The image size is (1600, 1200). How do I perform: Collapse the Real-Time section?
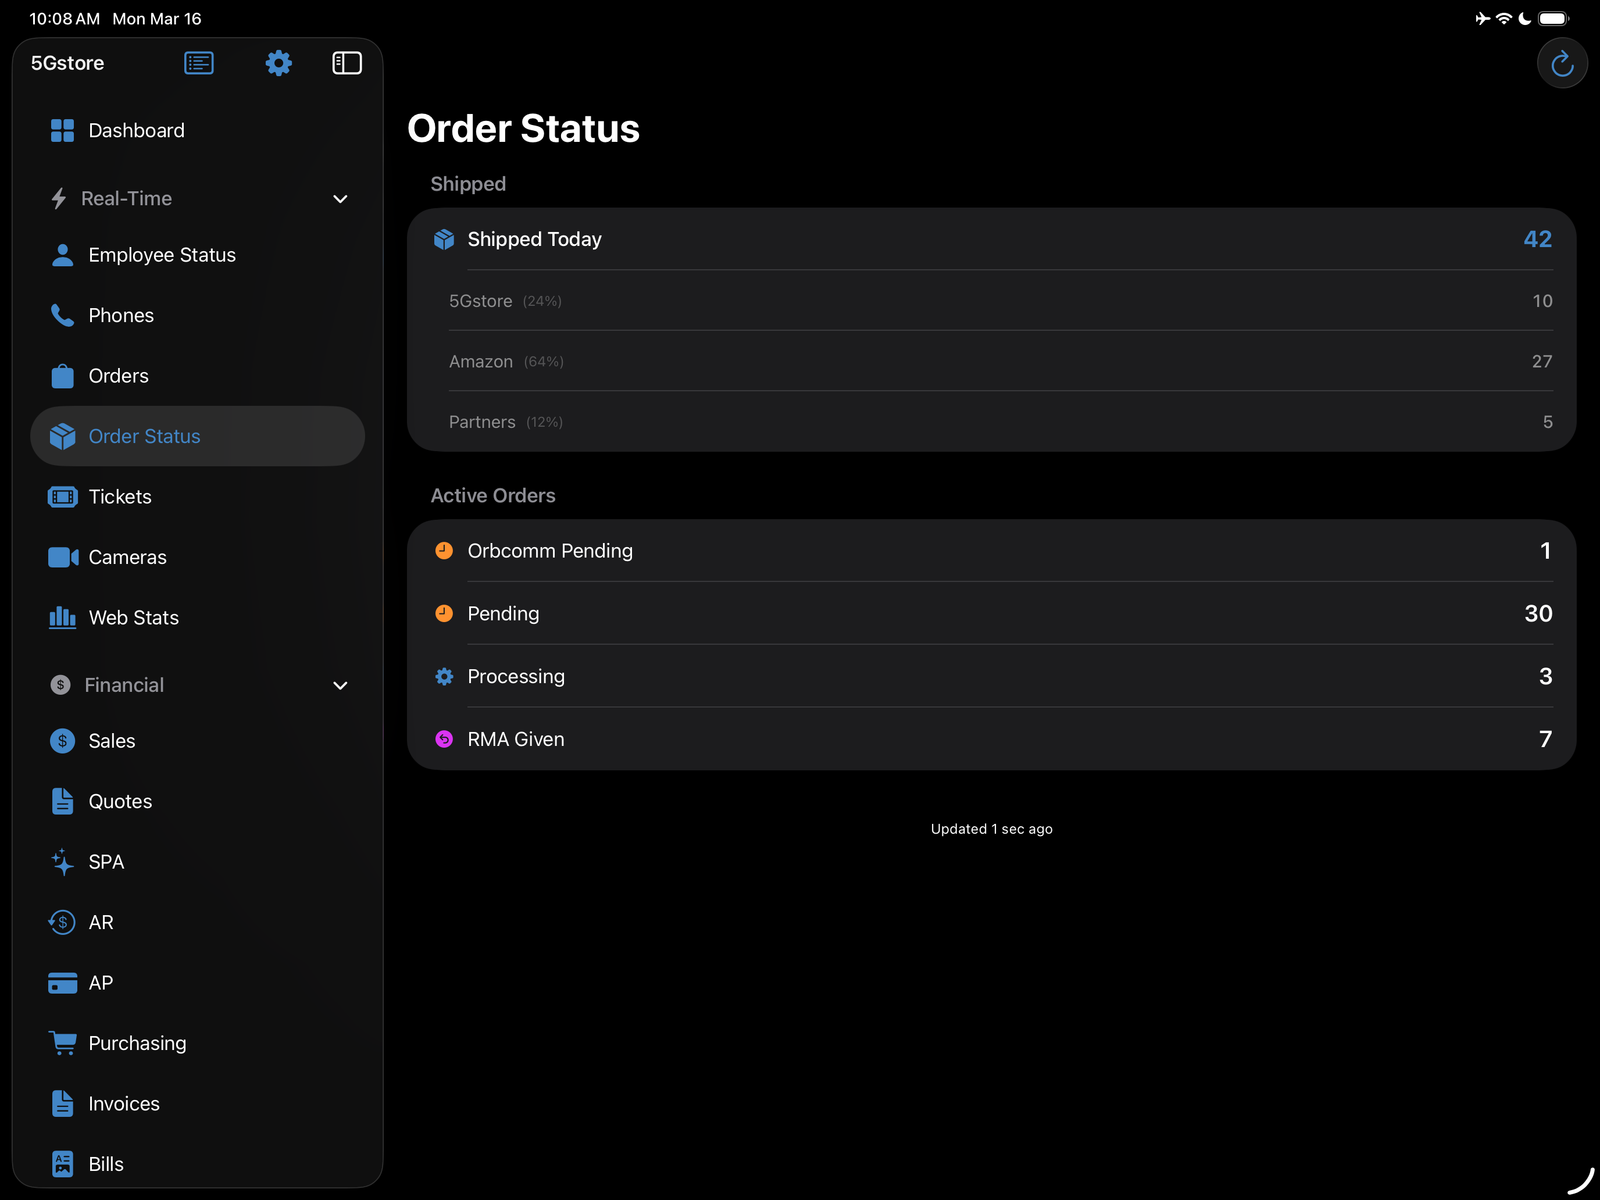pos(340,199)
